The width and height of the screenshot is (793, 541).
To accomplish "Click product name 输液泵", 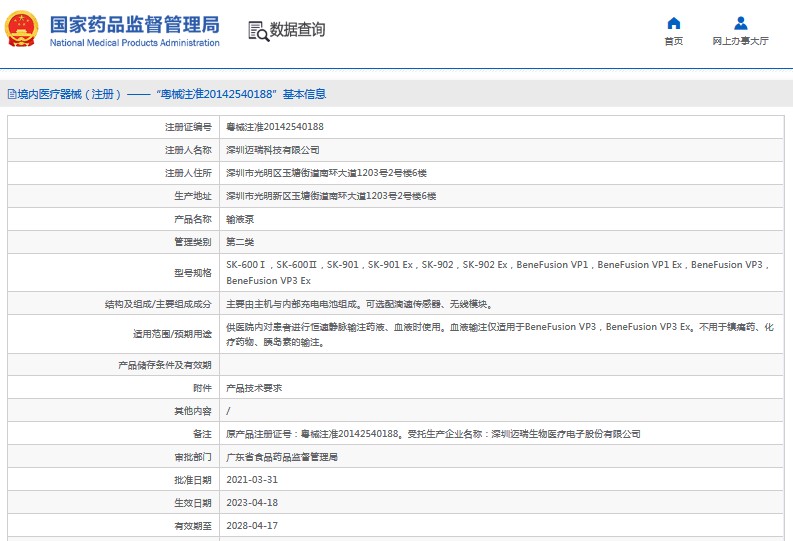I will pos(240,219).
